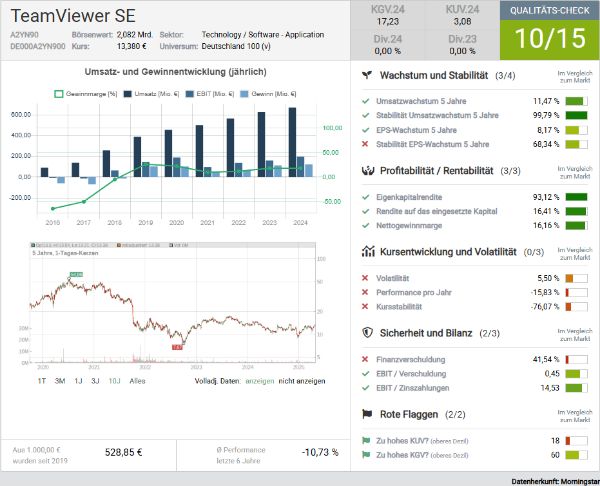The height and width of the screenshot is (486, 600).
Task: Click checkmark next to EPS-Wachstum 5 Jahre
Action: click(x=365, y=130)
